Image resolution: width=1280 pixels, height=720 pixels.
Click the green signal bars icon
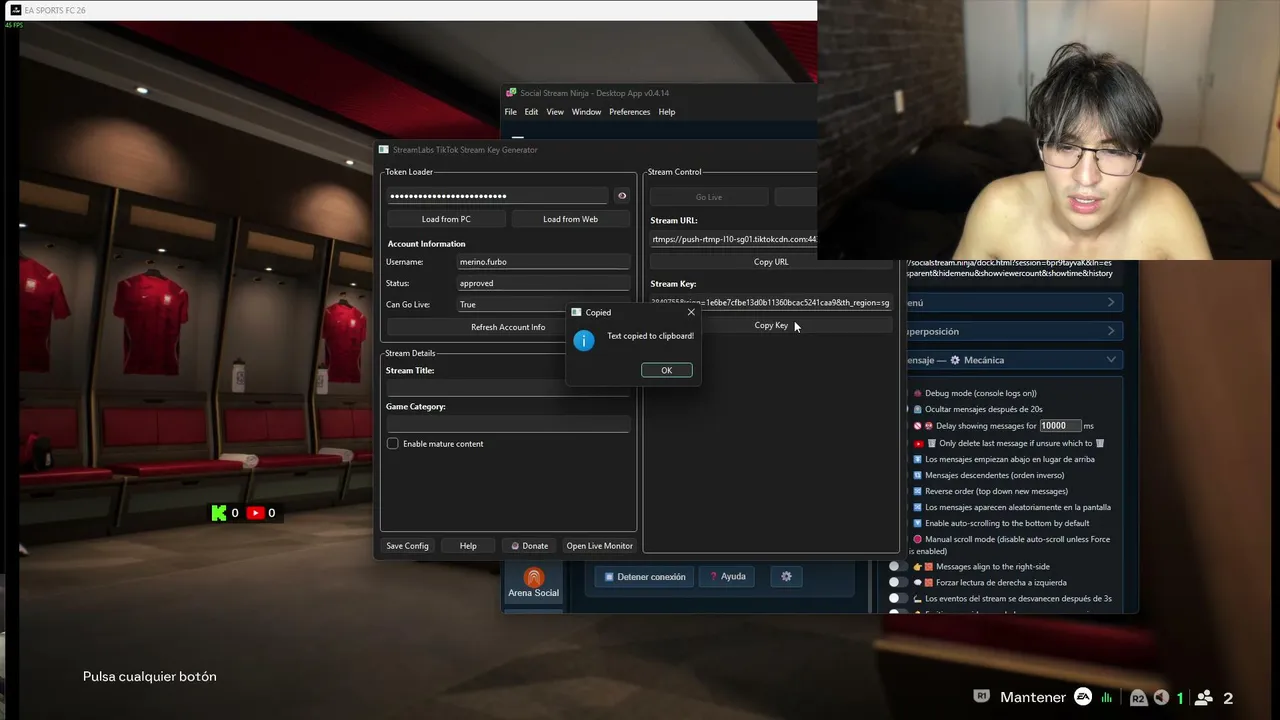(1107, 698)
